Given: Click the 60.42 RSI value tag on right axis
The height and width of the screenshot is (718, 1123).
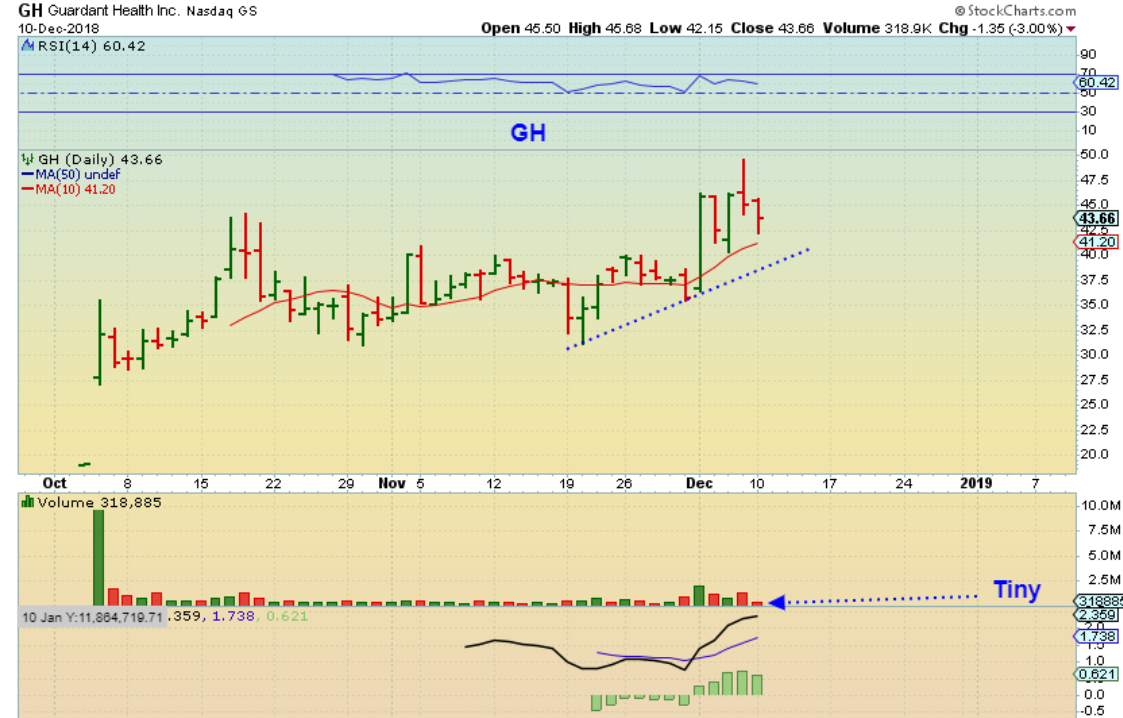Looking at the screenshot, I should 1097,82.
